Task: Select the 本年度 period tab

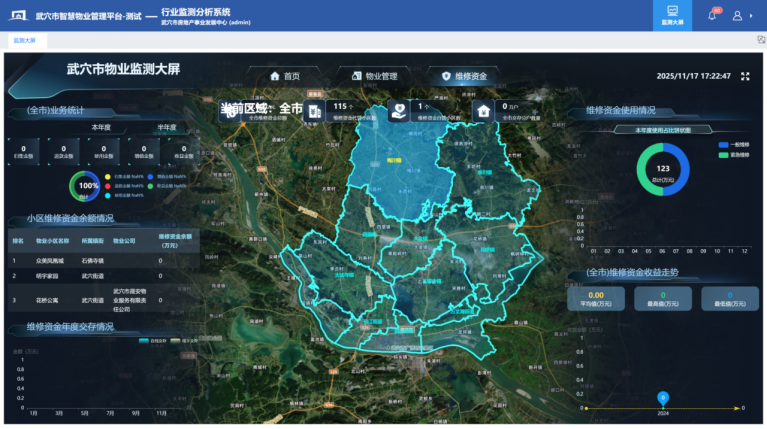Action: [x=101, y=127]
